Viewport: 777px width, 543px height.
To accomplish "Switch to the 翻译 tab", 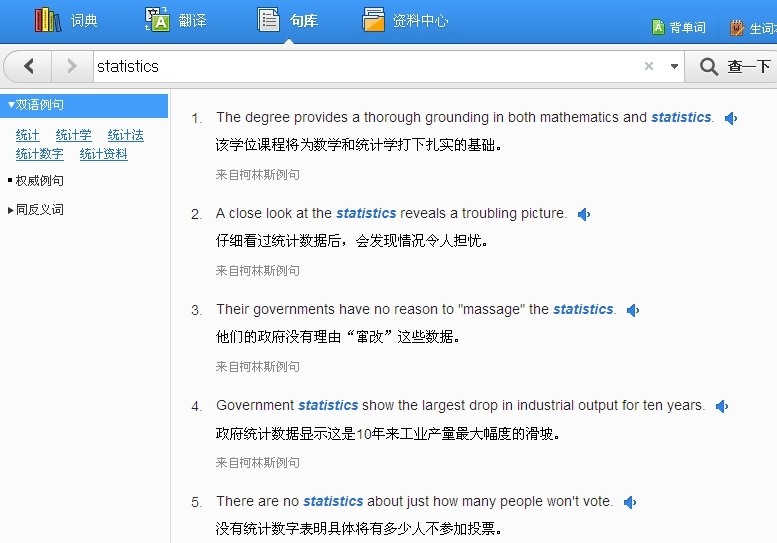I will 176,20.
